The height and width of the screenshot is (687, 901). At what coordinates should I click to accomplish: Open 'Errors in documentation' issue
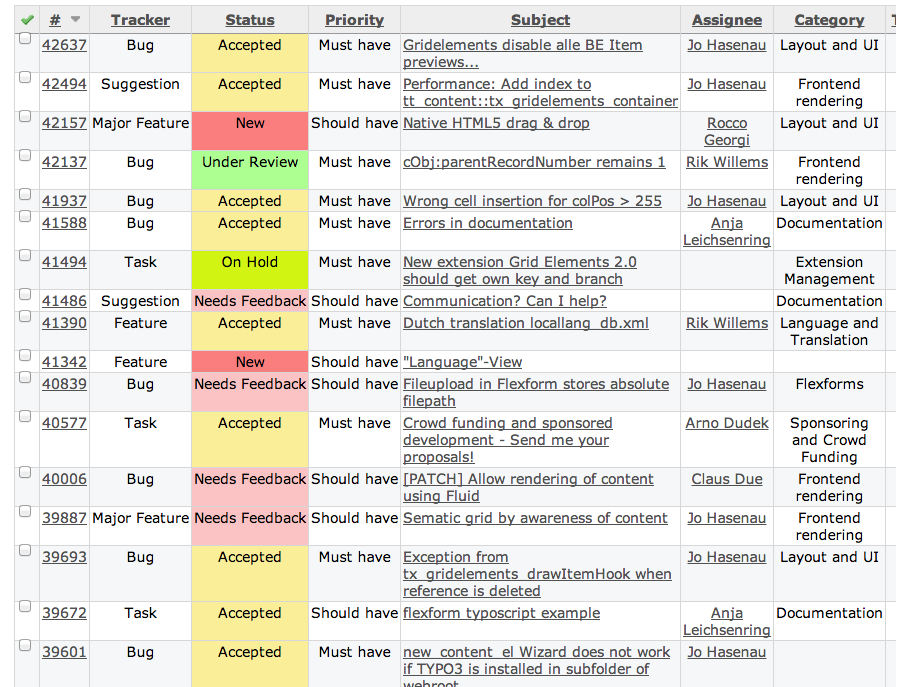pyautogui.click(x=487, y=223)
